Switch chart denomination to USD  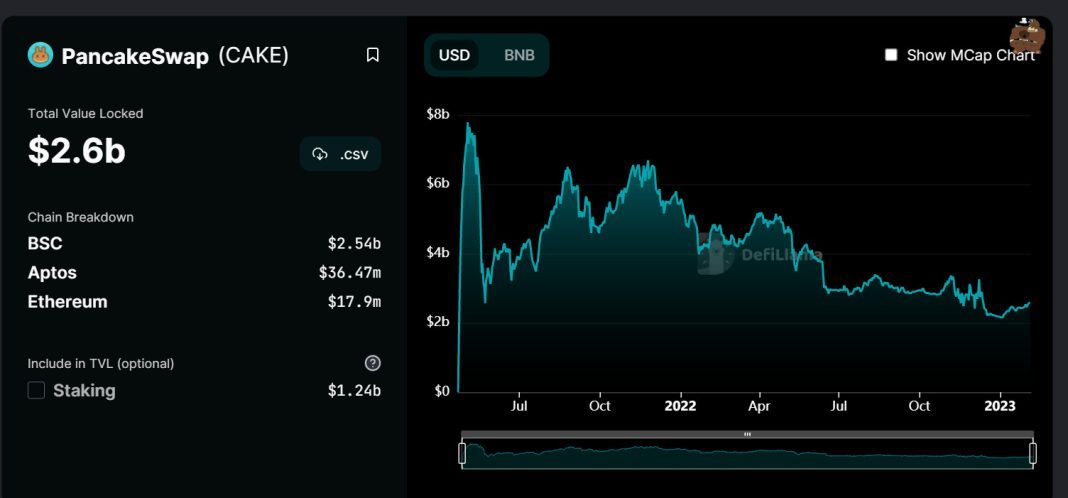click(454, 55)
